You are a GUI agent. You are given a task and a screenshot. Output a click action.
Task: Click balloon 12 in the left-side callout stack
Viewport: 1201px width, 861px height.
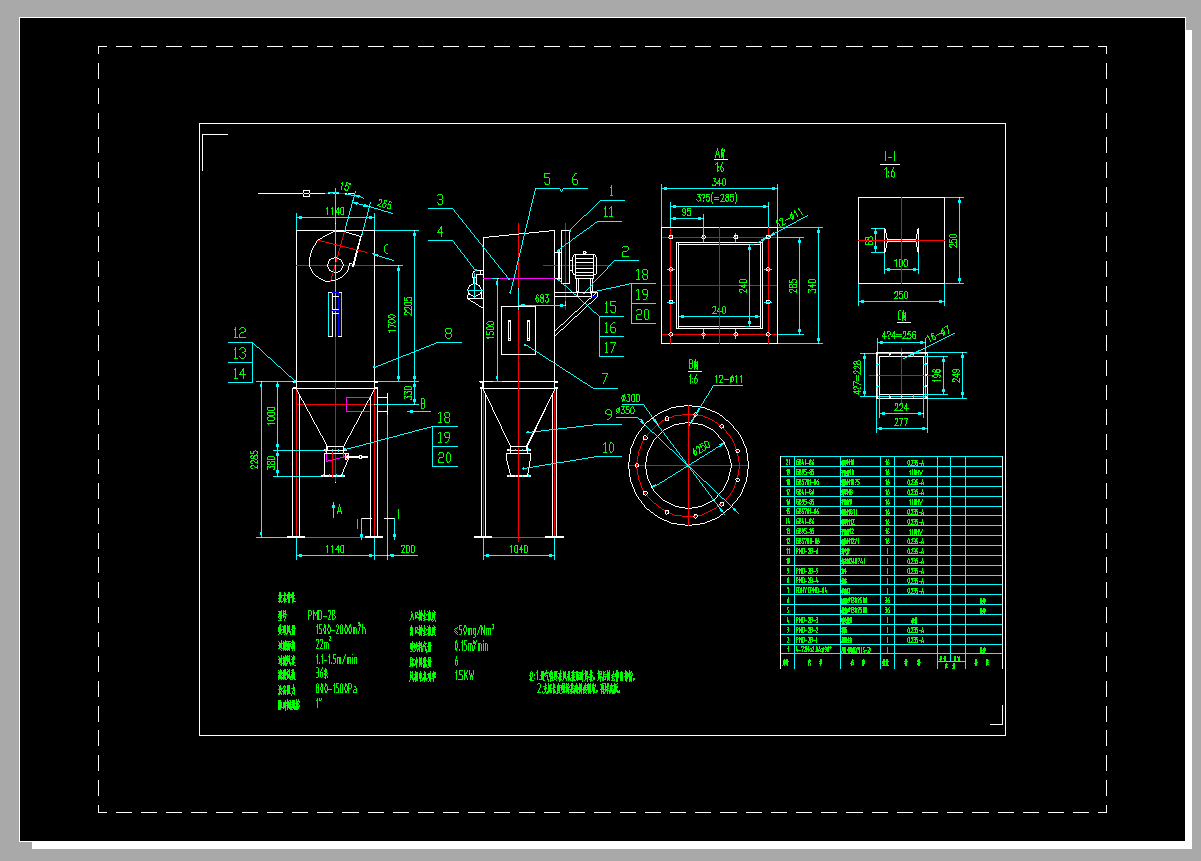(238, 333)
